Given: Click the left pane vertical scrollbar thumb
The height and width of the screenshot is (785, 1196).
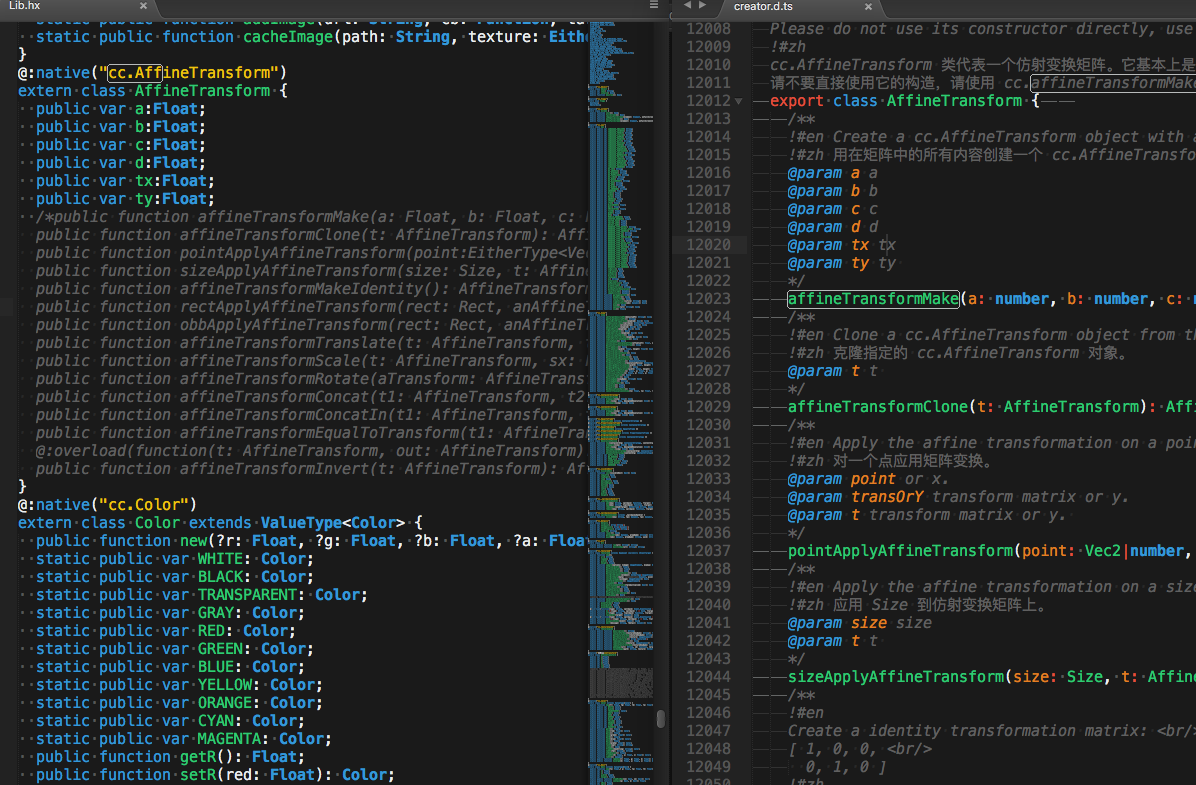Looking at the screenshot, I should point(661,719).
